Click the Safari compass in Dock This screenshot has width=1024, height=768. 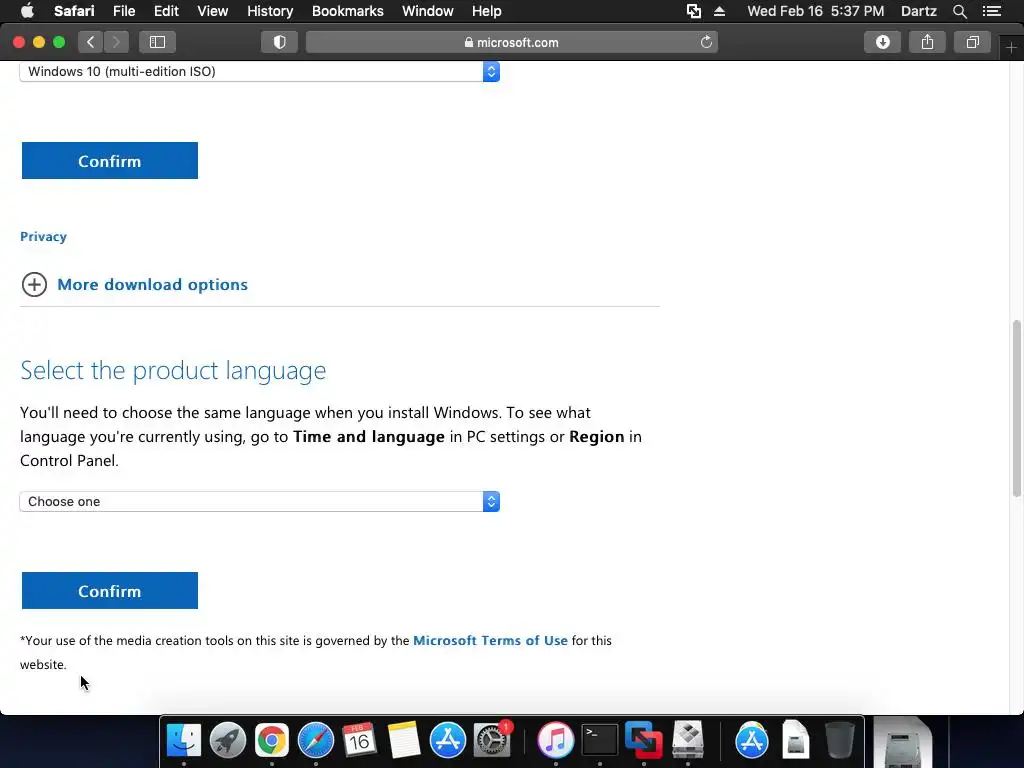(x=315, y=741)
